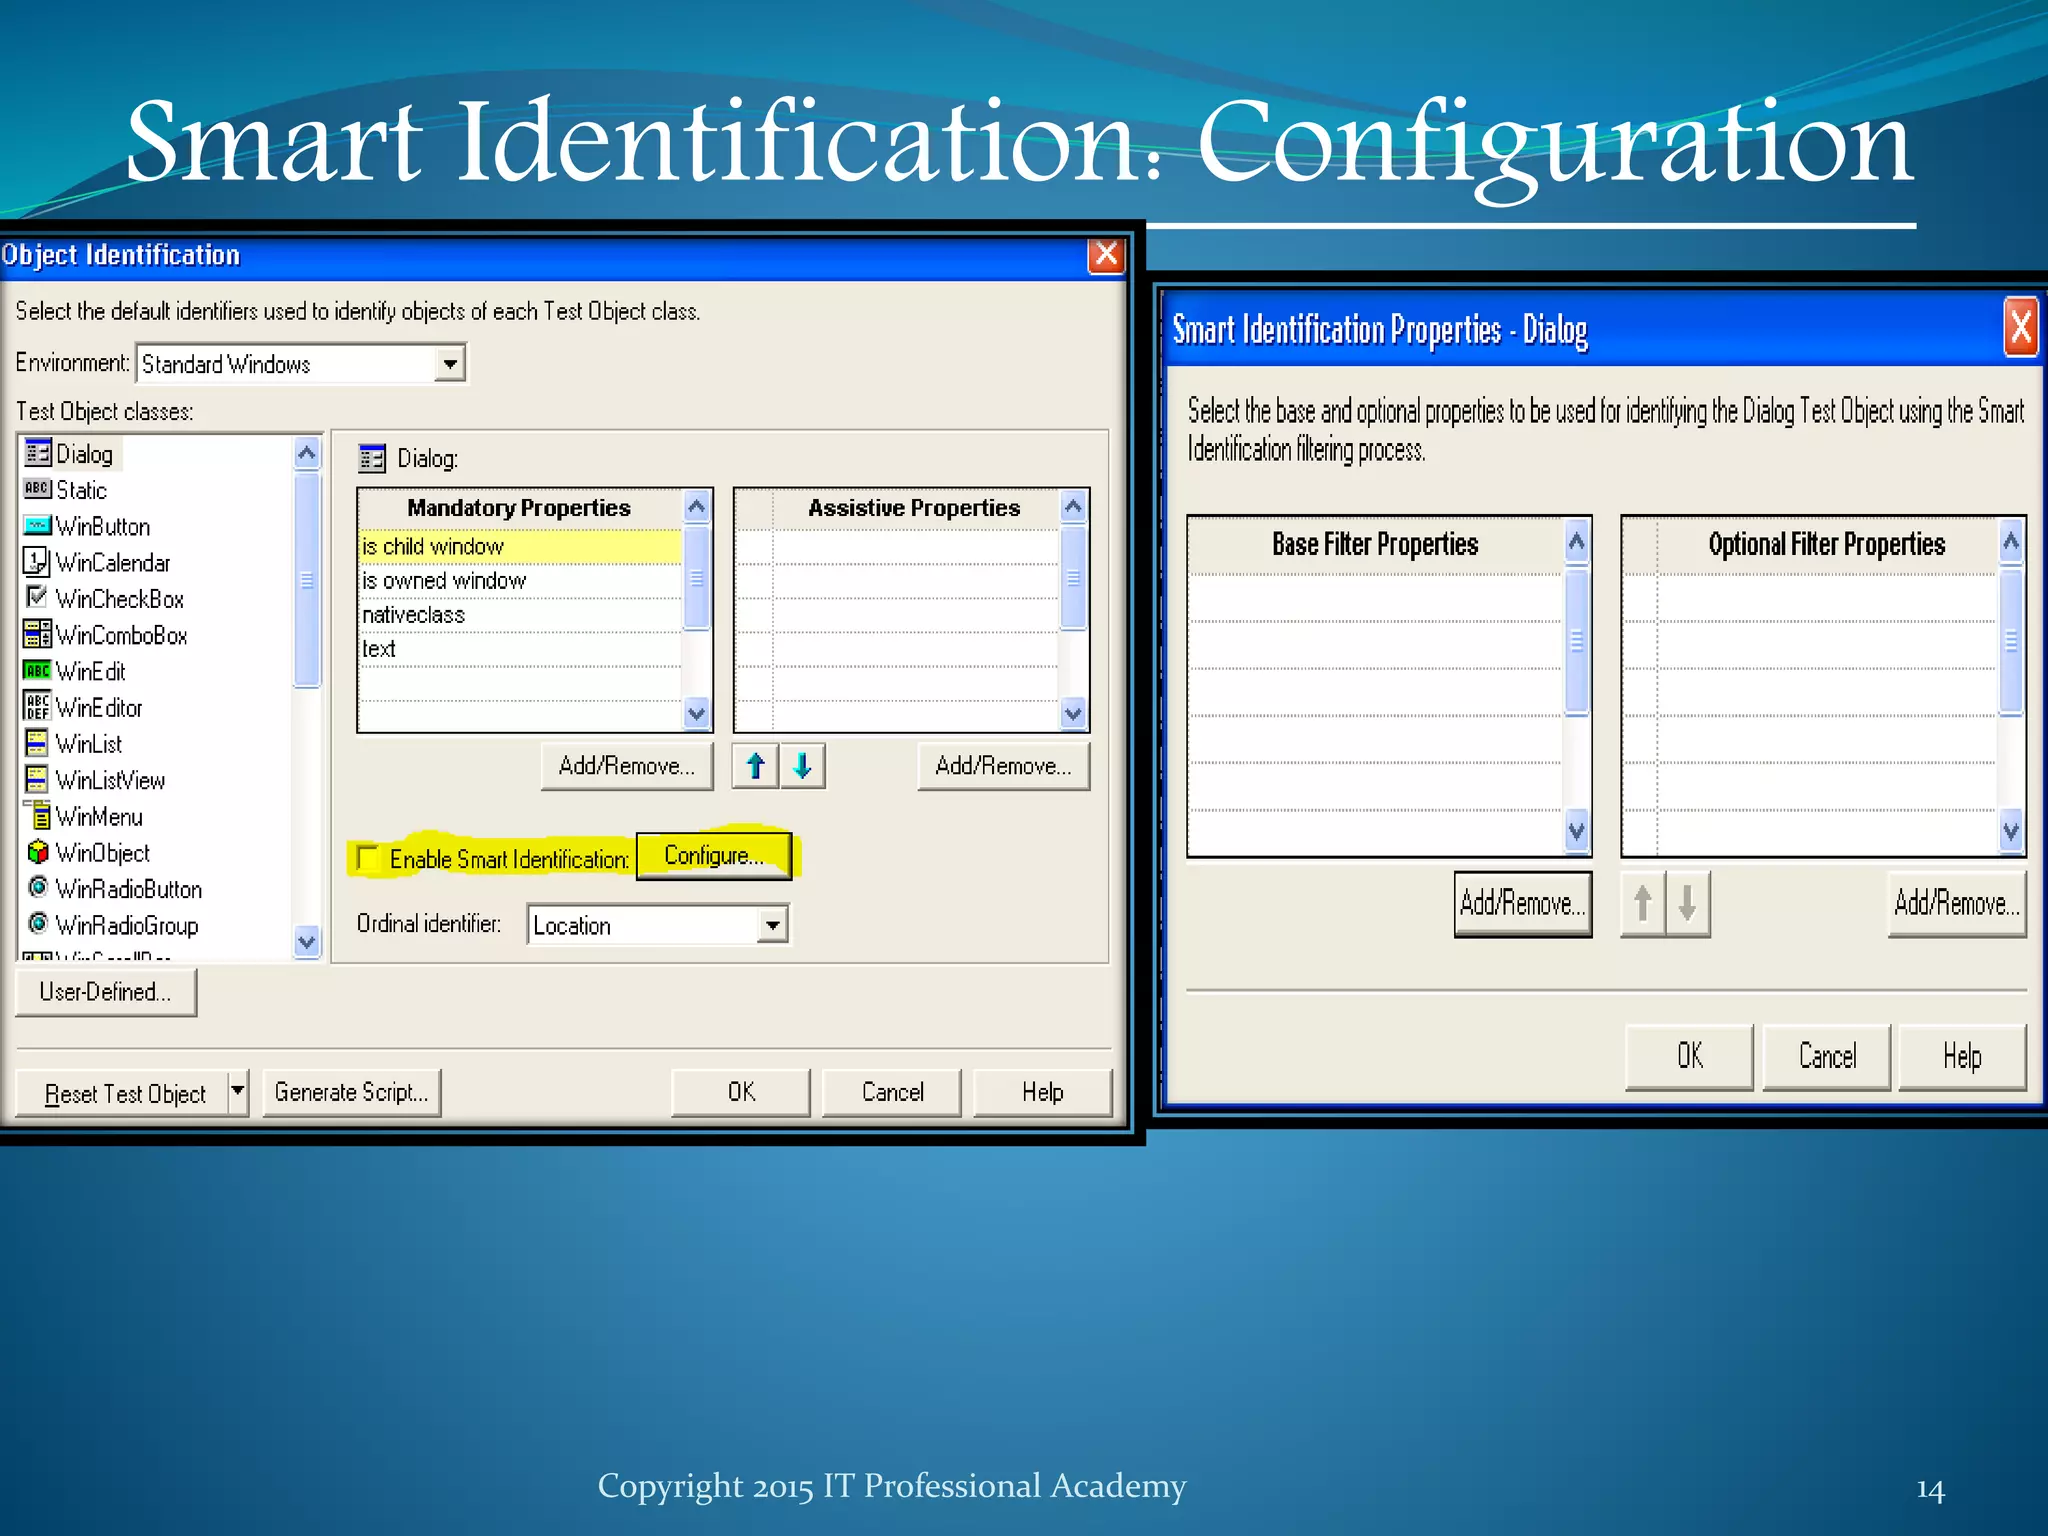This screenshot has height=1536, width=2048.
Task: Select the WinEdit class icon
Action: click(x=37, y=670)
